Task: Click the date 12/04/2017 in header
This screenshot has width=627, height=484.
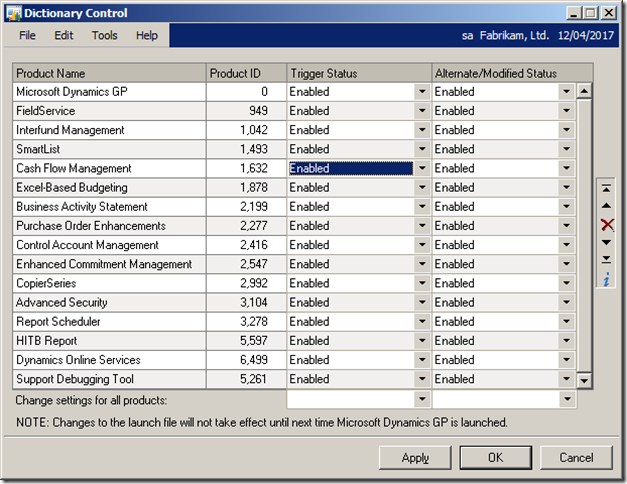Action: click(x=585, y=35)
